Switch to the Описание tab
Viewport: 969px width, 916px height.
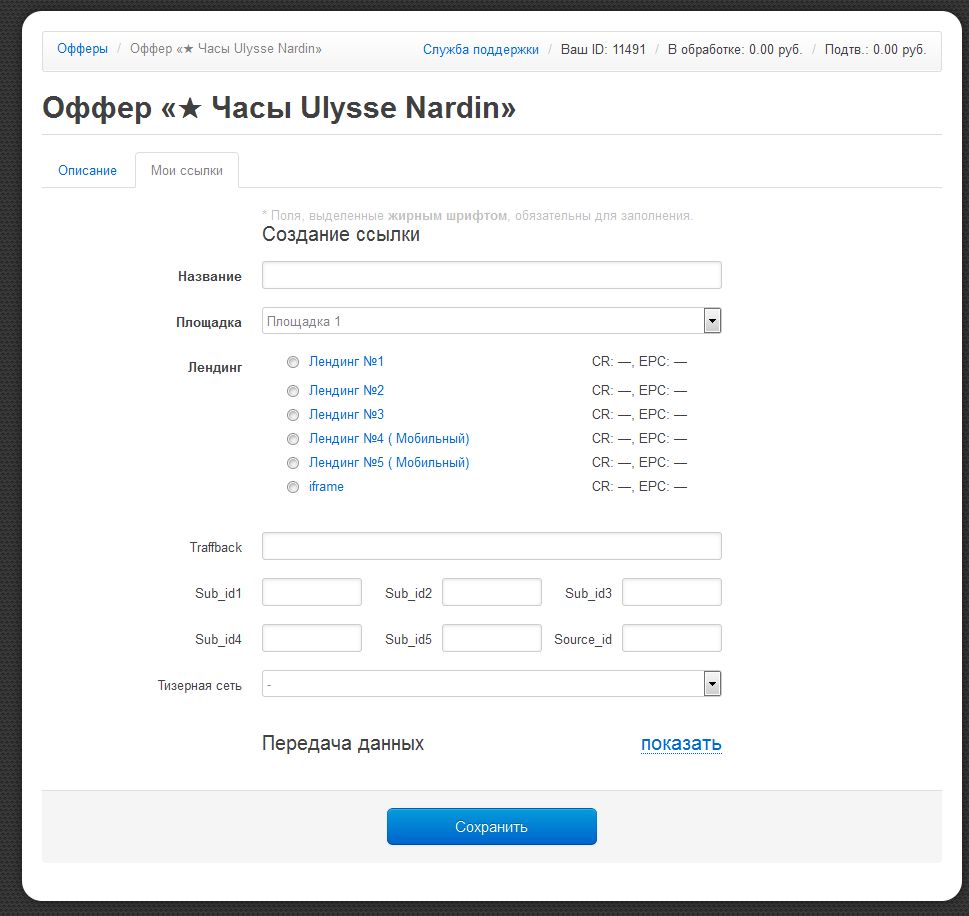click(x=87, y=171)
